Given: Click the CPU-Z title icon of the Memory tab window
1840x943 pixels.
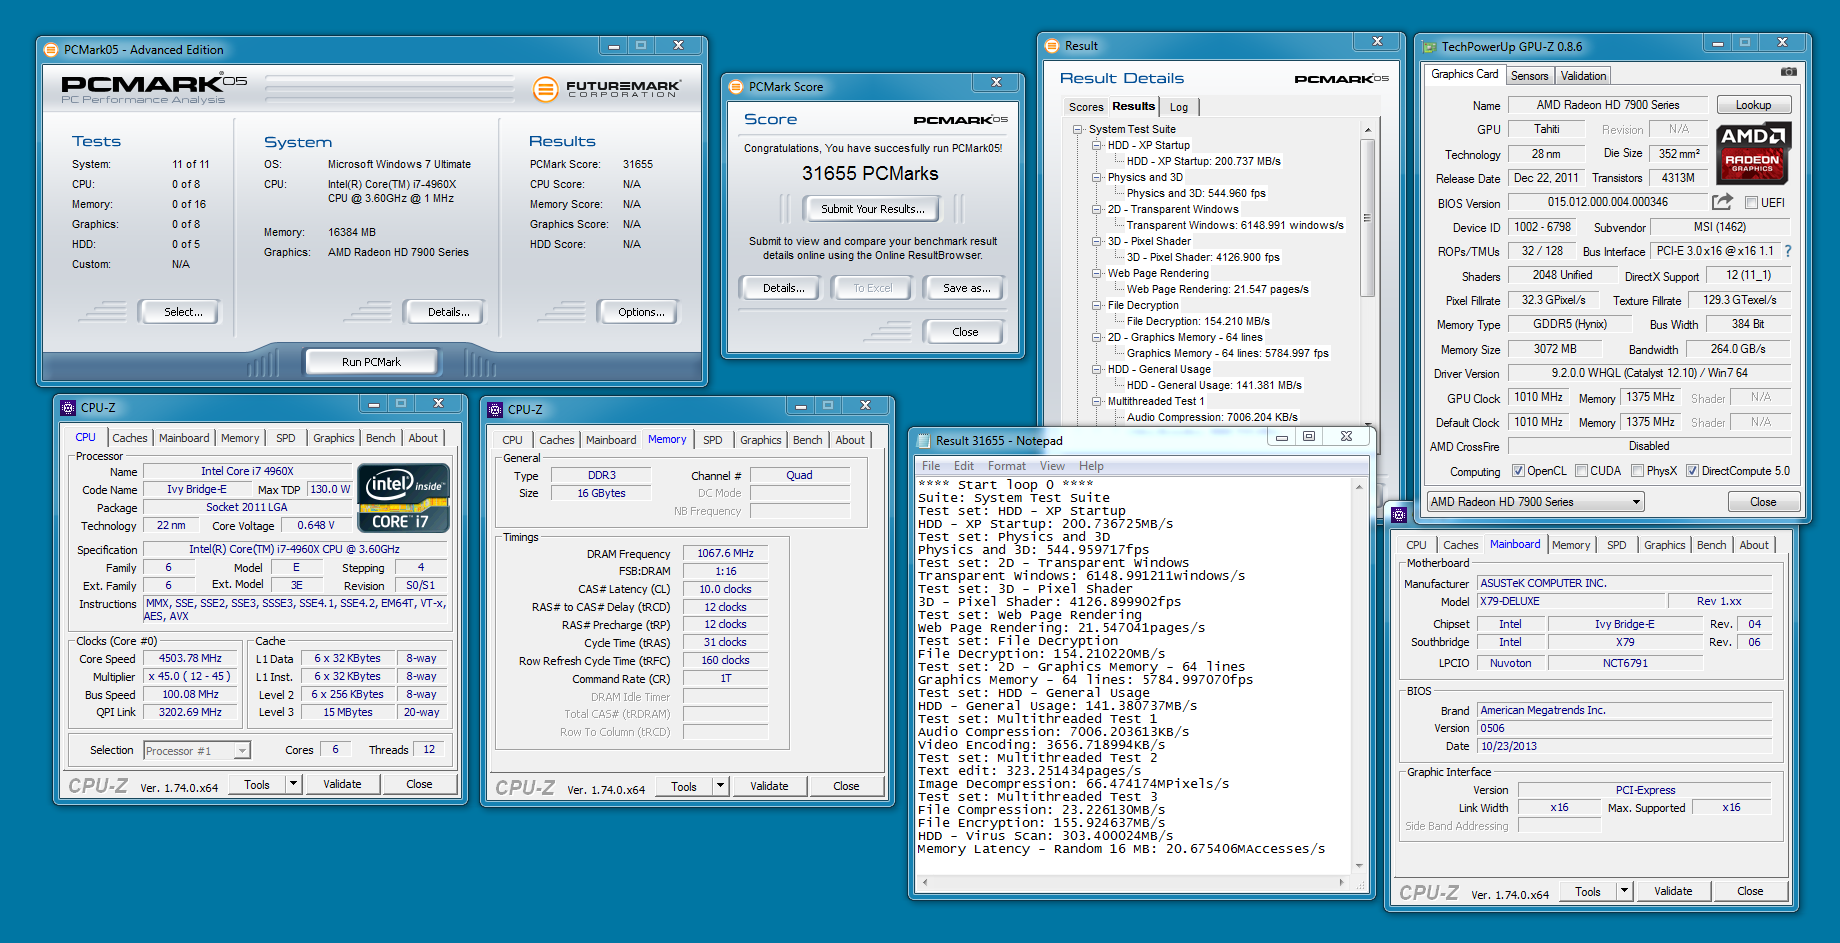Looking at the screenshot, I should [495, 410].
